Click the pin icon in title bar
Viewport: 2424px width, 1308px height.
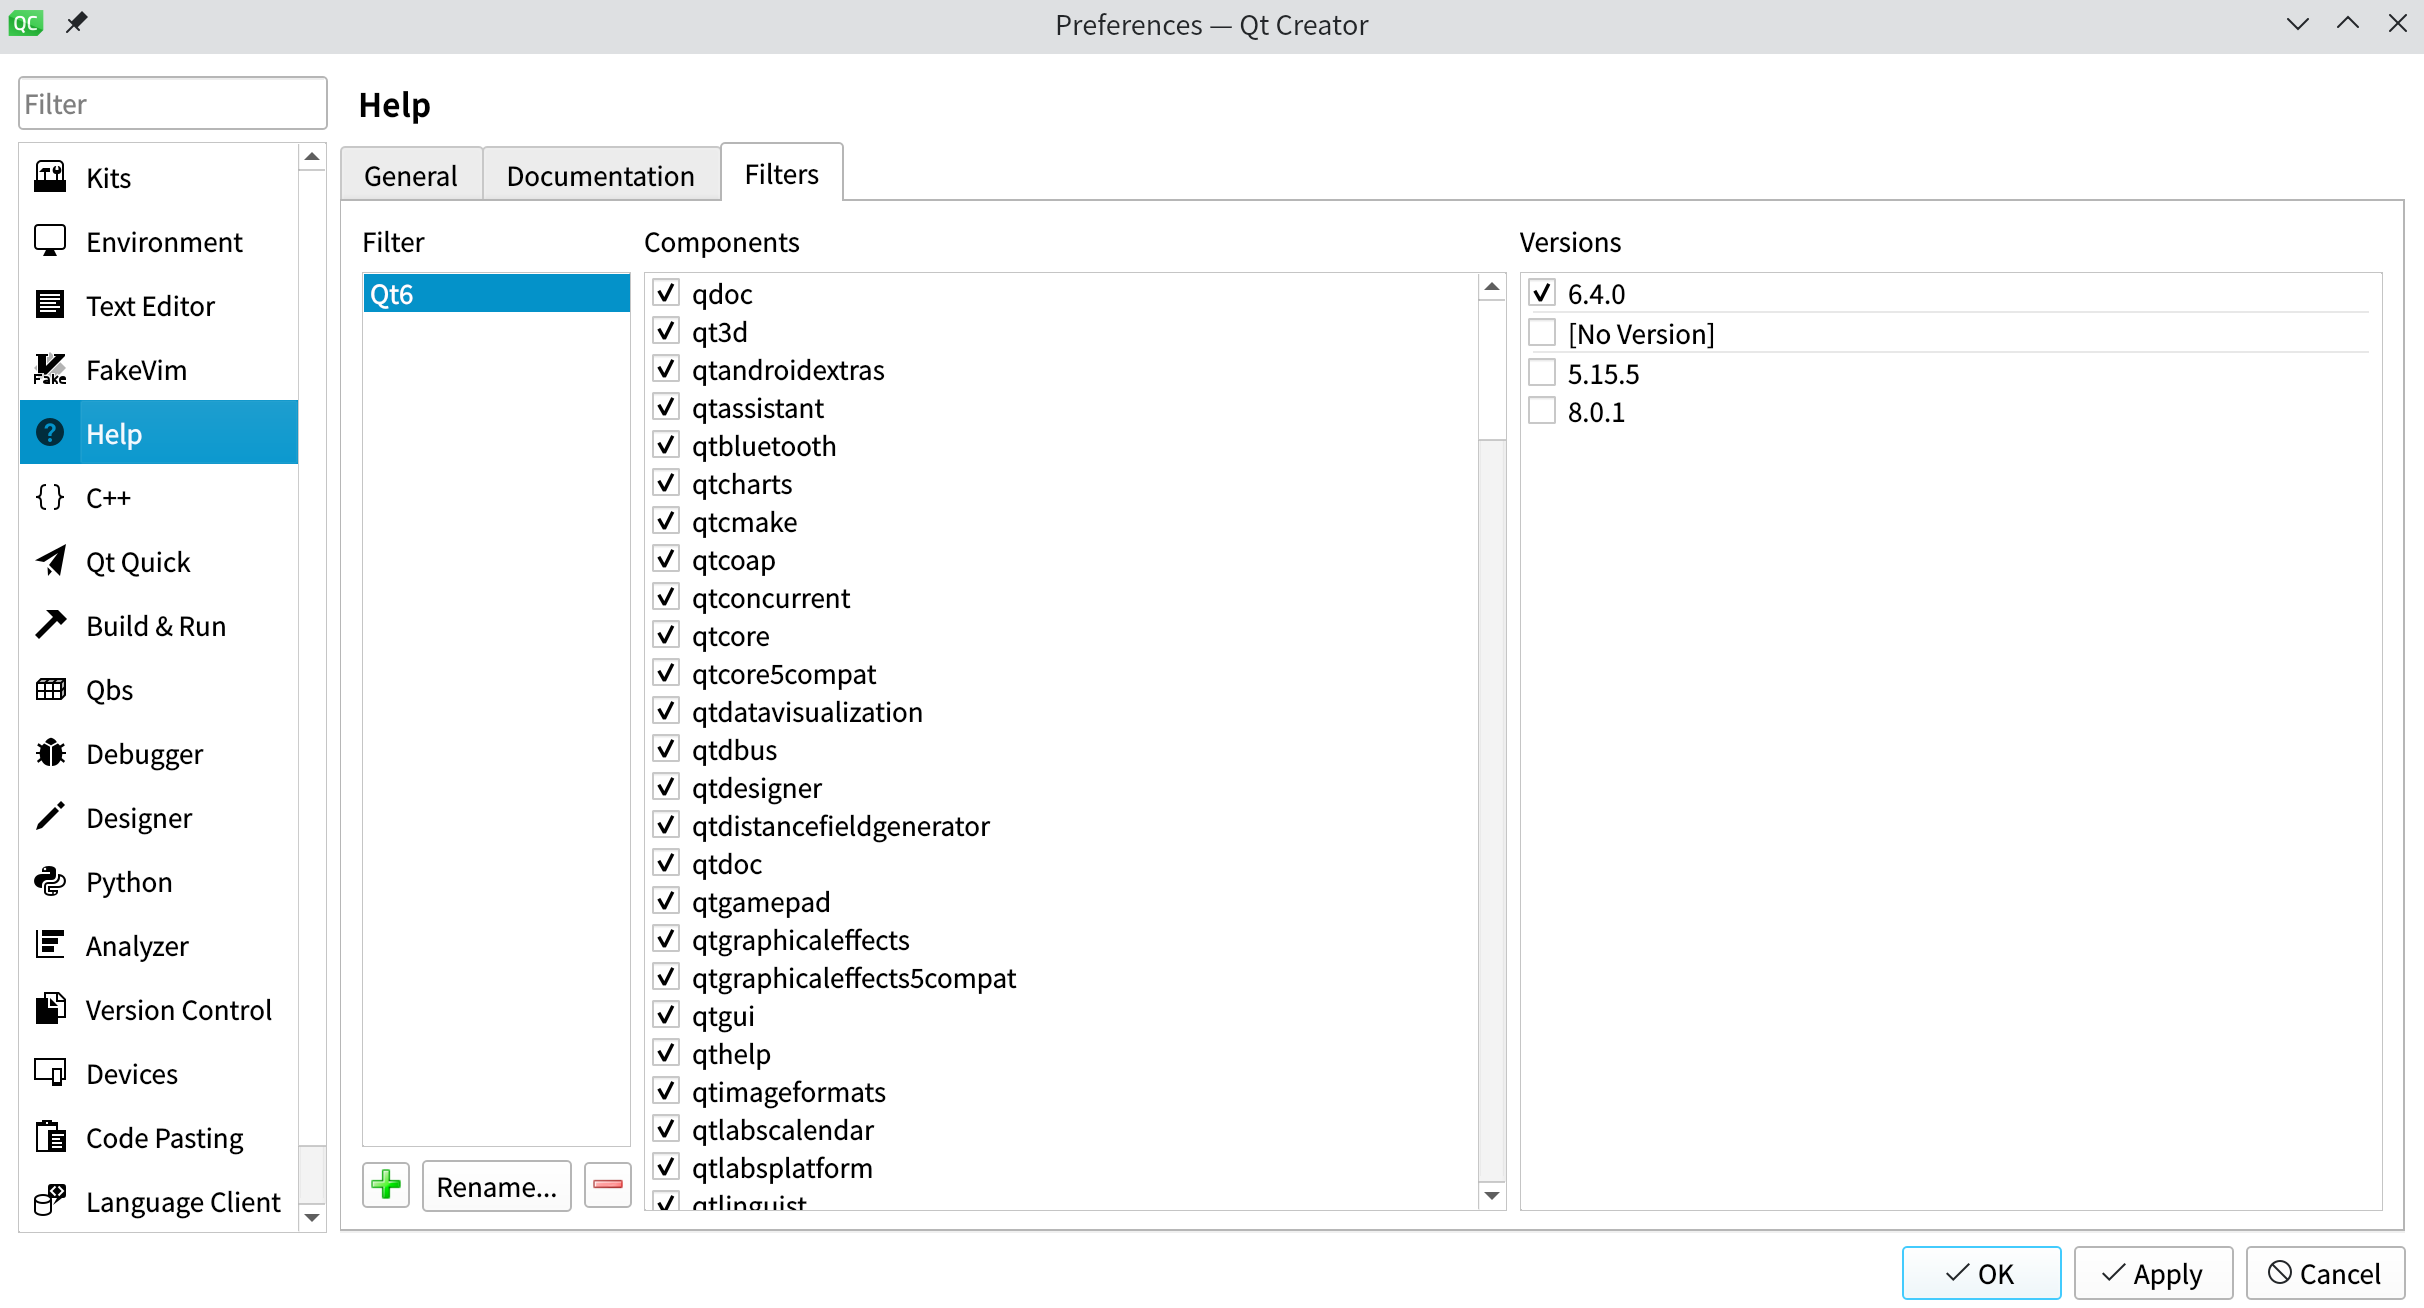[77, 23]
